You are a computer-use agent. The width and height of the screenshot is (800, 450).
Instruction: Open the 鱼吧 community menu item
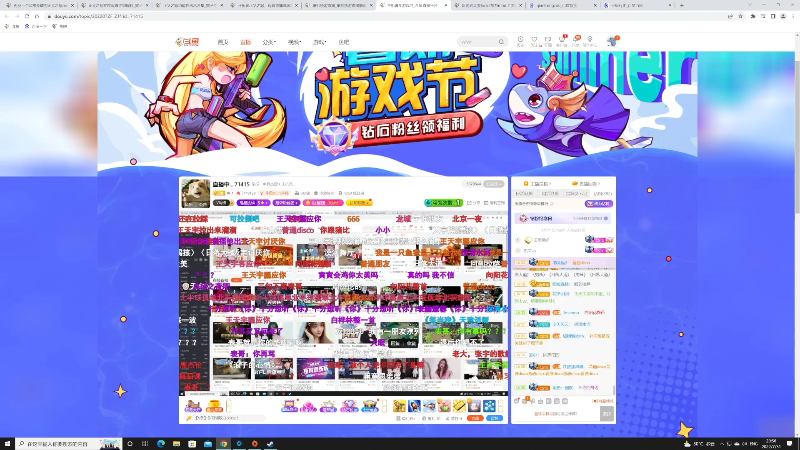[x=343, y=42]
